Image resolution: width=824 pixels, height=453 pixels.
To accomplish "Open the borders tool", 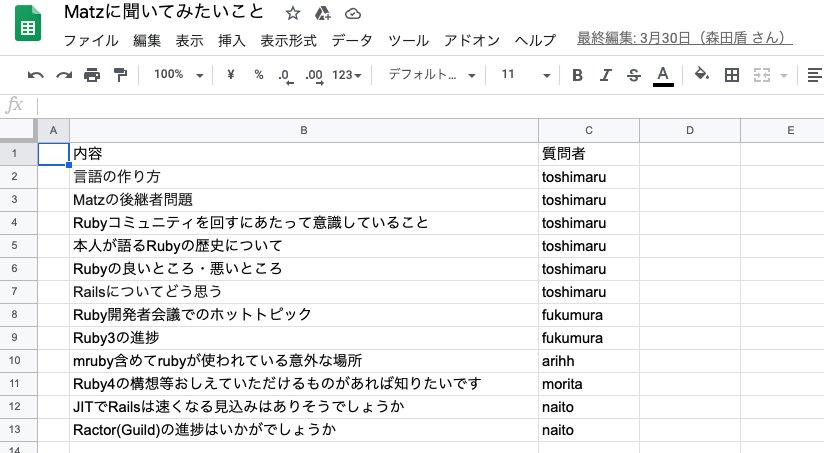I will [732, 75].
